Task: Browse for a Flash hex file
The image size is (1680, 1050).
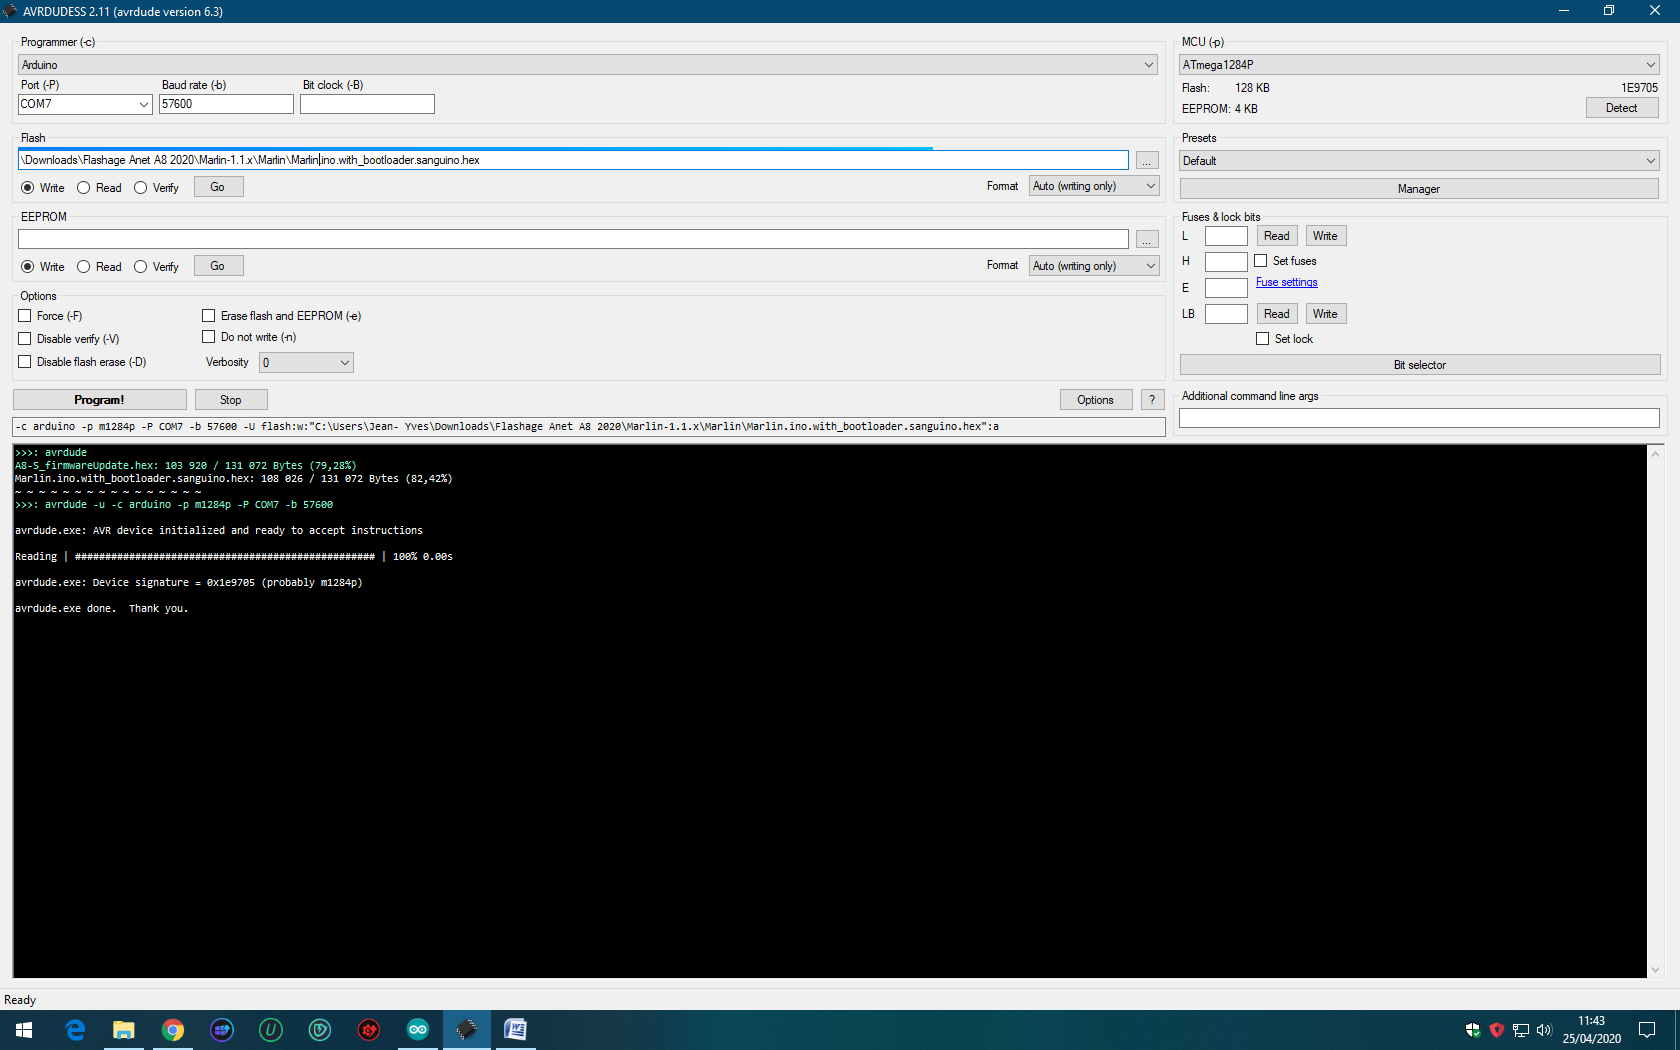Action: click(x=1147, y=161)
